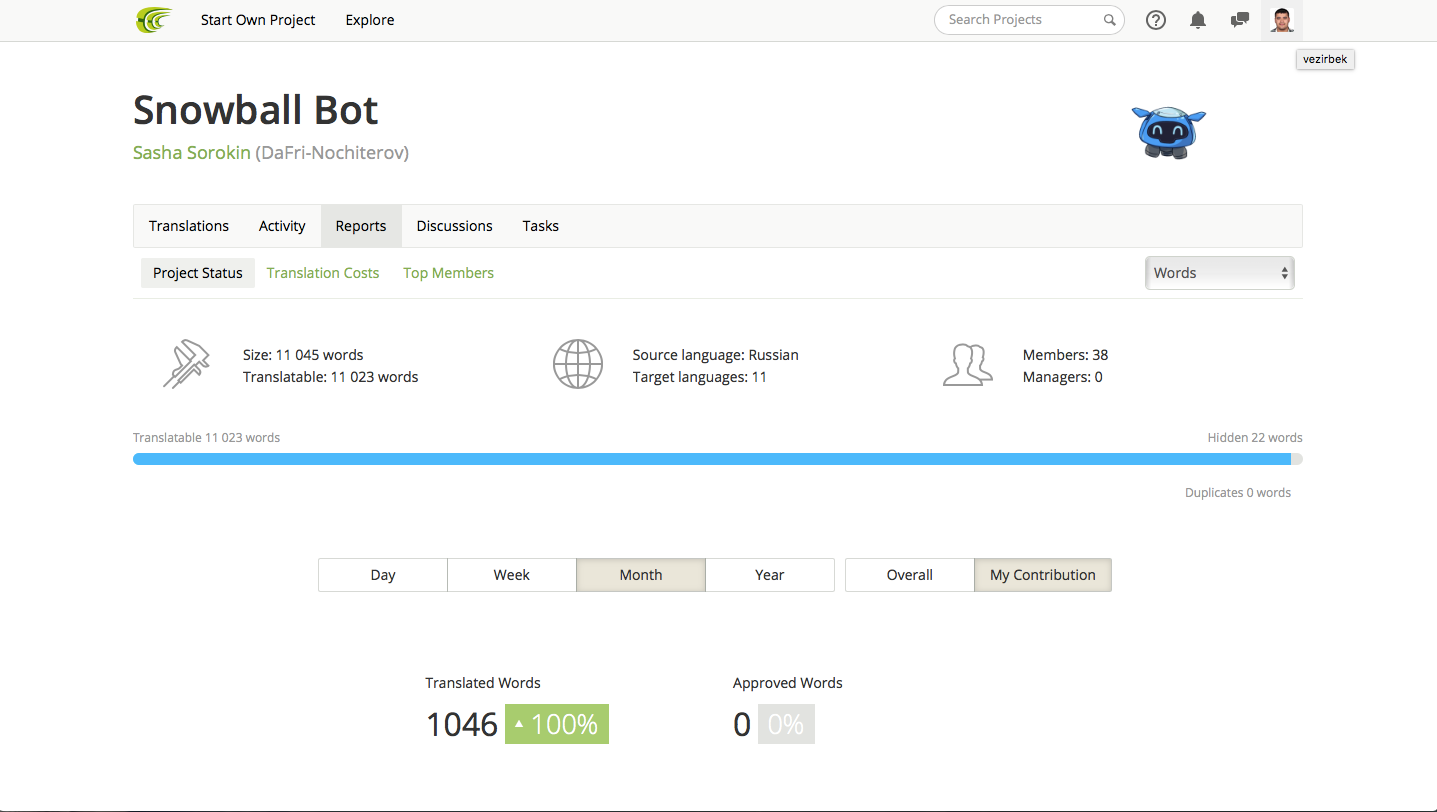Switch to the Tasks tab
Viewport: 1437px width, 812px height.
[541, 226]
